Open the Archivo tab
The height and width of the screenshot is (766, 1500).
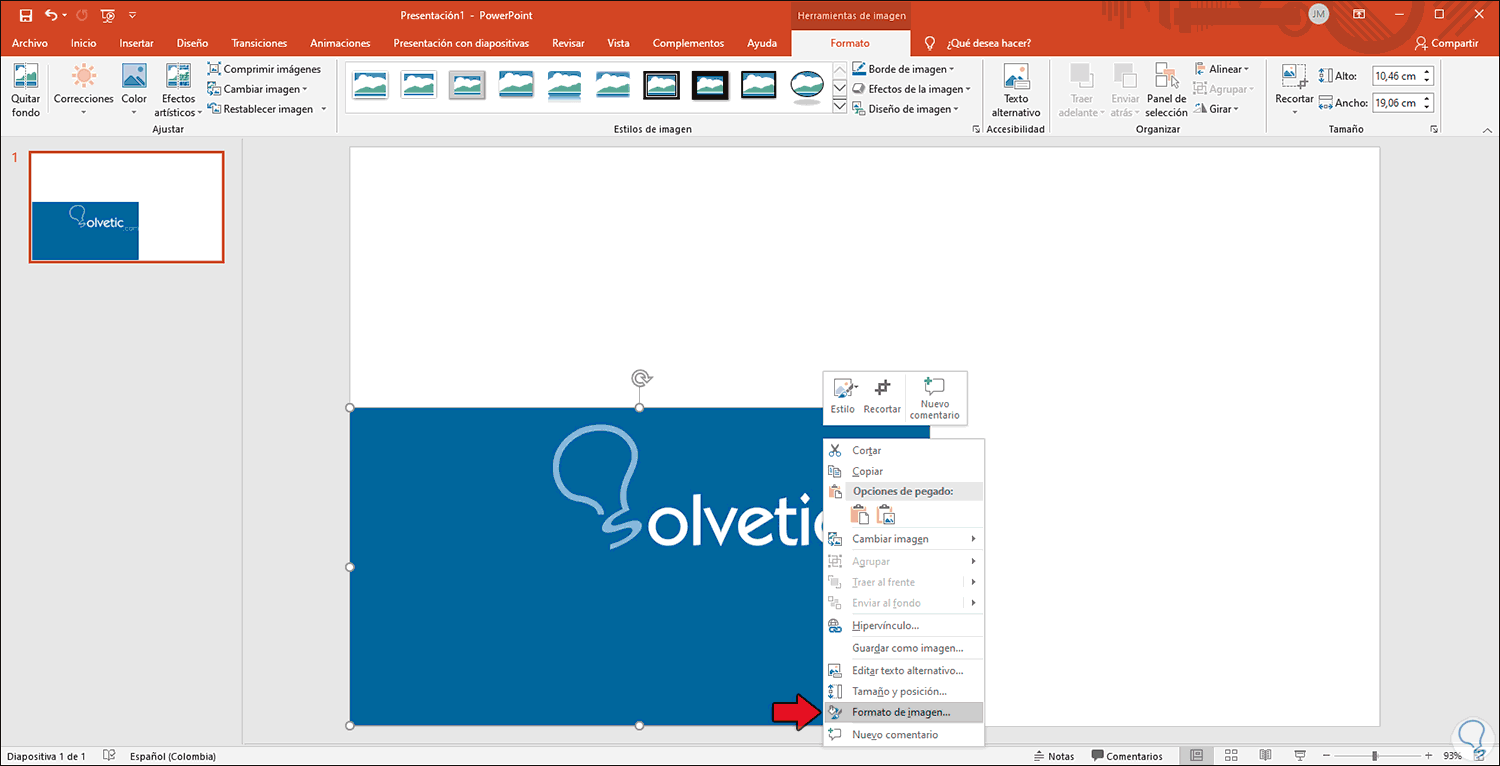(30, 43)
